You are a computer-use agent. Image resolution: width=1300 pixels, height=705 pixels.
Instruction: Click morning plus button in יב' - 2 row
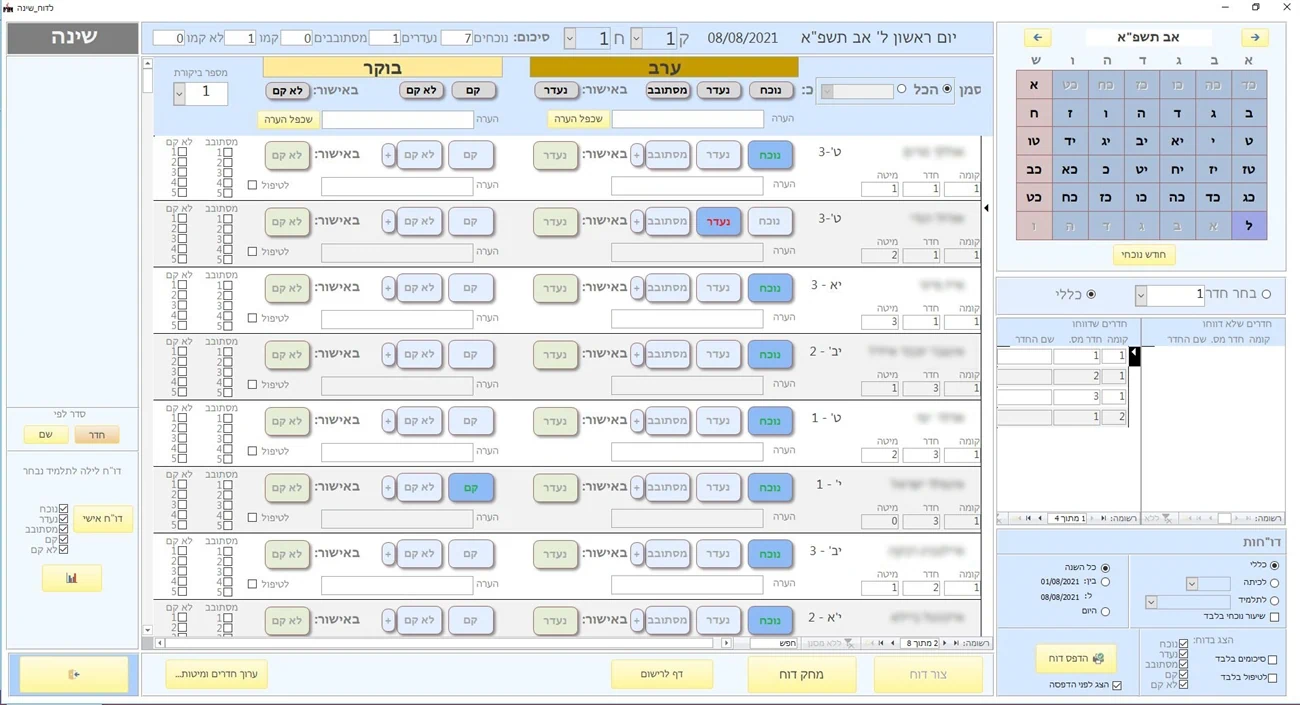pyautogui.click(x=388, y=354)
